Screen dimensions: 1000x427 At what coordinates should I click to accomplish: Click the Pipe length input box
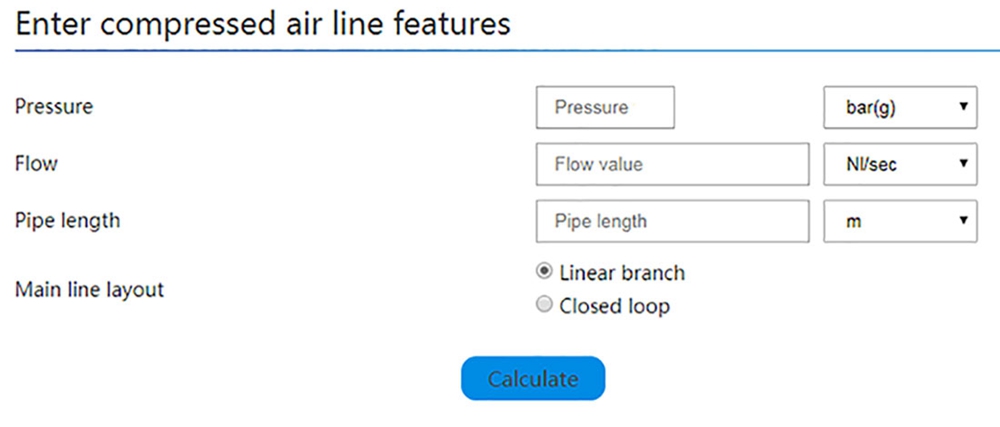coord(672,221)
